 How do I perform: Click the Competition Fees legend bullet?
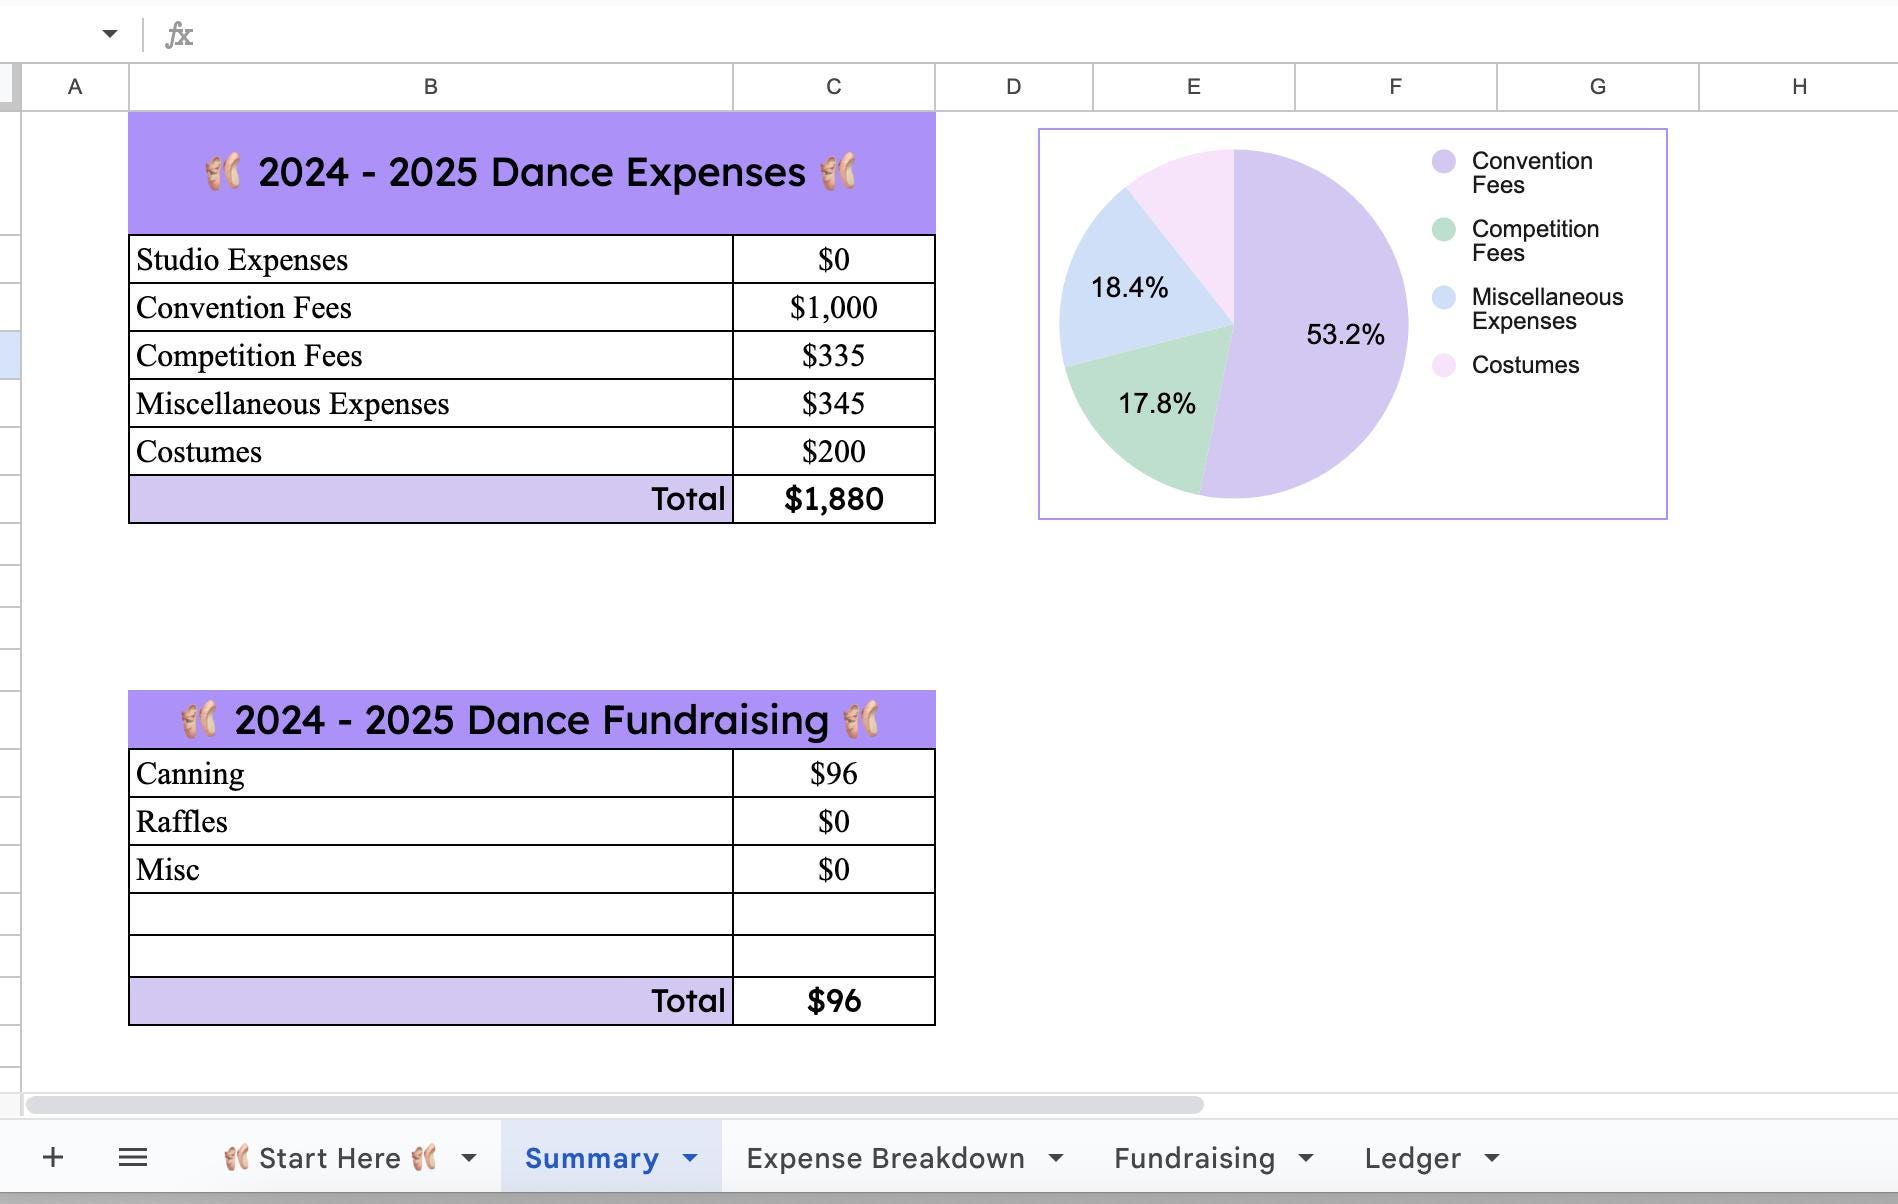click(1442, 228)
